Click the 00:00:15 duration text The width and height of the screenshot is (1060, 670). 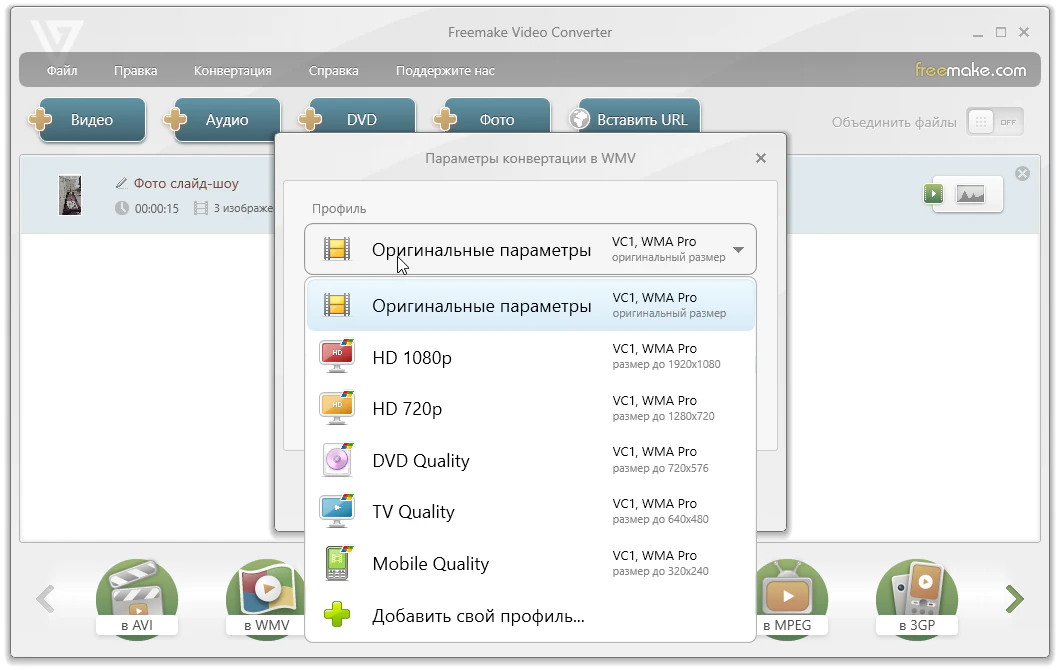pyautogui.click(x=157, y=209)
